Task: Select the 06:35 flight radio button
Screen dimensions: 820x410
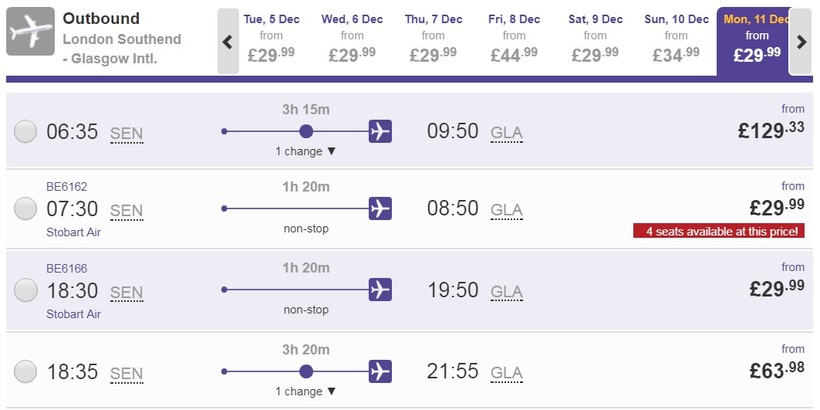Action: [26, 131]
